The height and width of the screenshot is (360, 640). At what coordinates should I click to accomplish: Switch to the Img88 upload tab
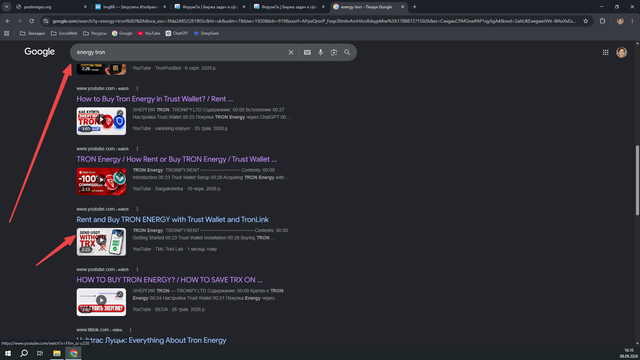[x=130, y=7]
